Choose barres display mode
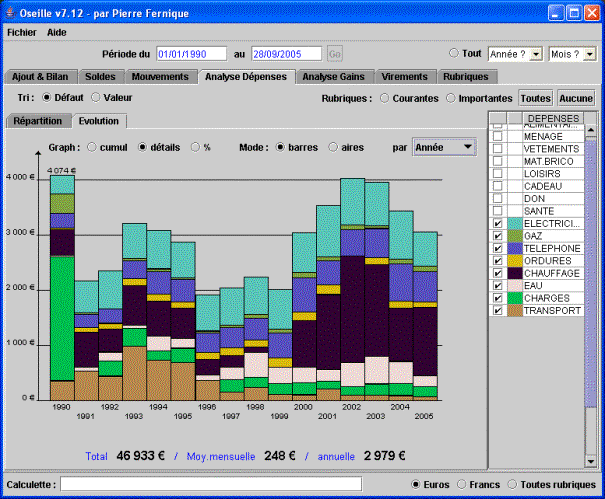605x499 pixels. pos(280,147)
